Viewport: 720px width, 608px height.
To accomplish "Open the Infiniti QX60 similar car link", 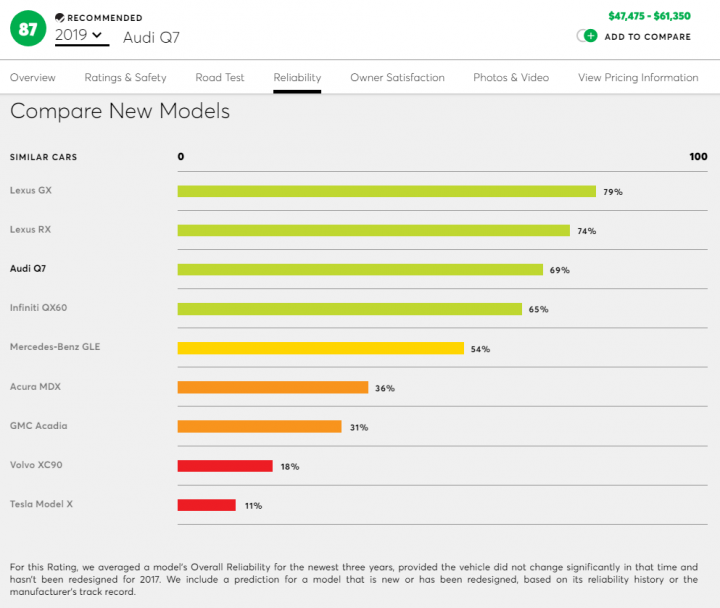I will (39, 308).
